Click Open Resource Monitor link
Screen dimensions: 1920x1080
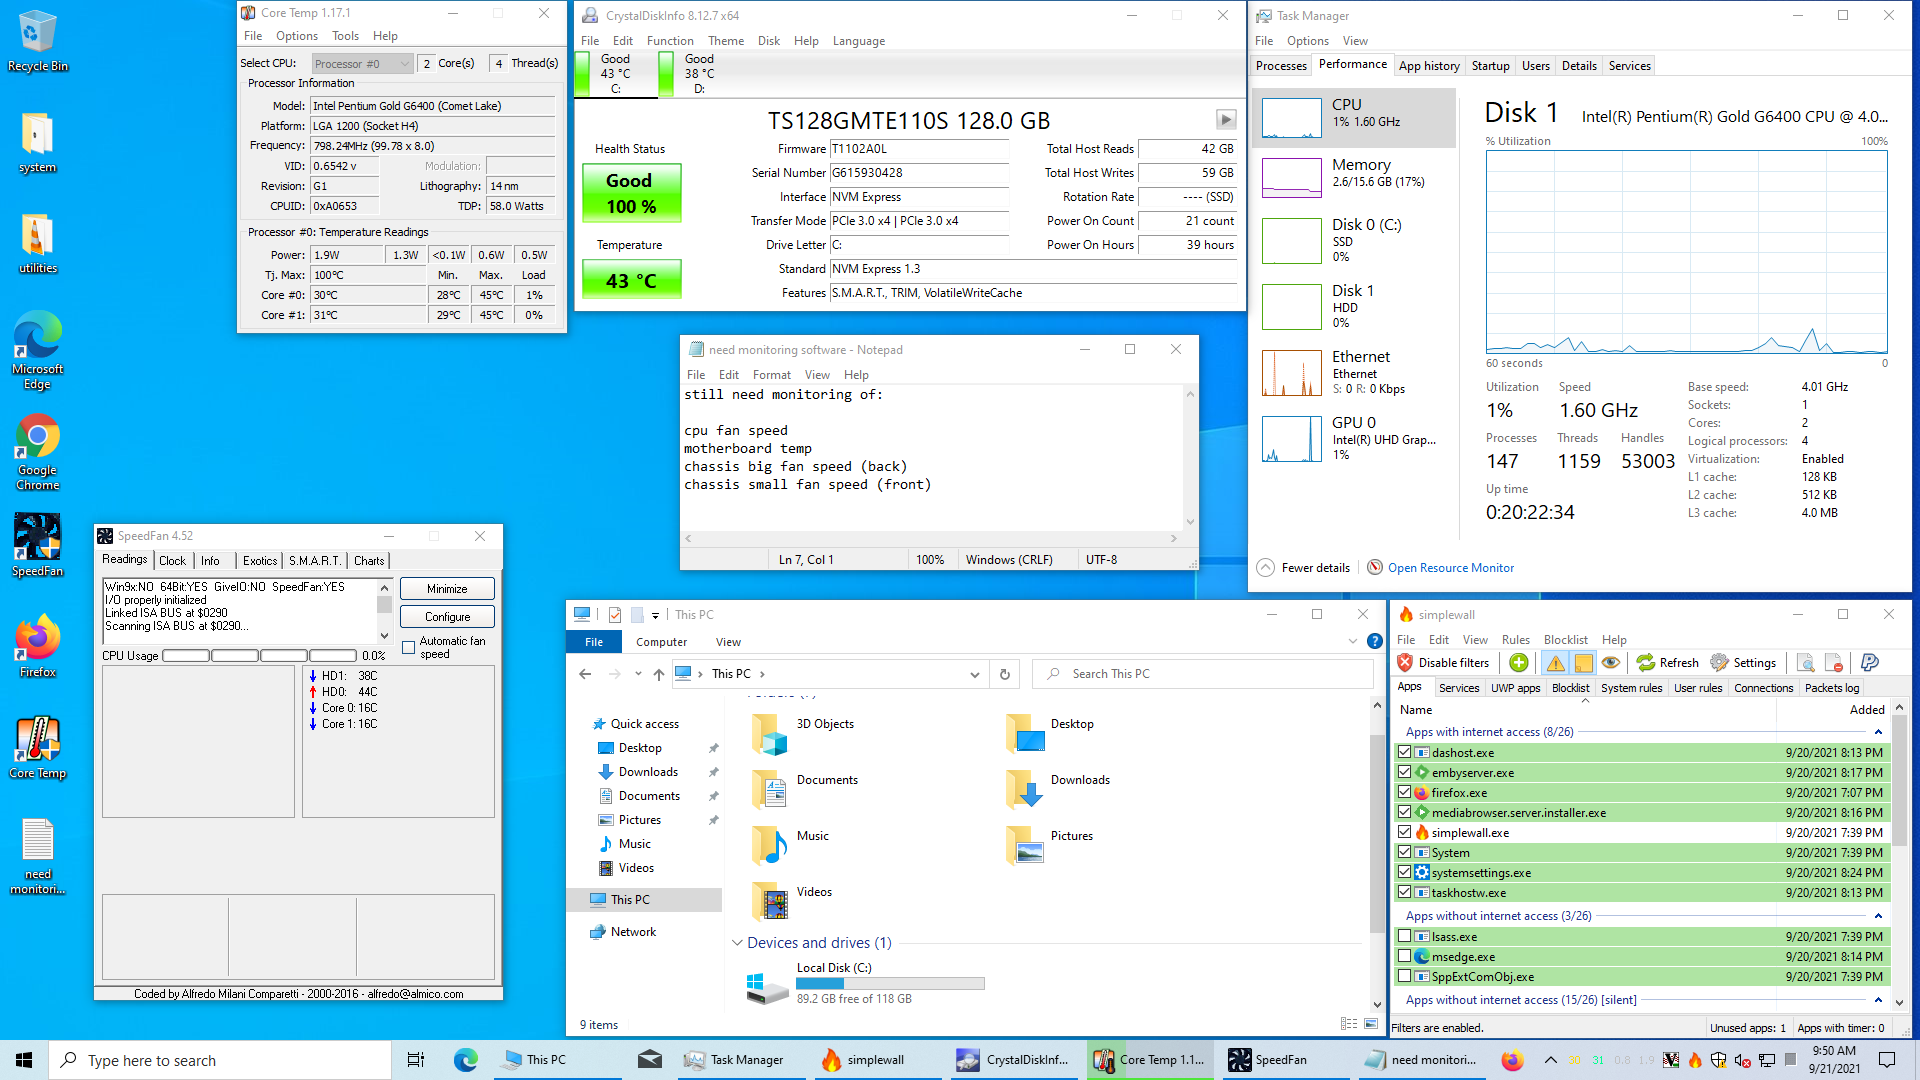point(1450,568)
